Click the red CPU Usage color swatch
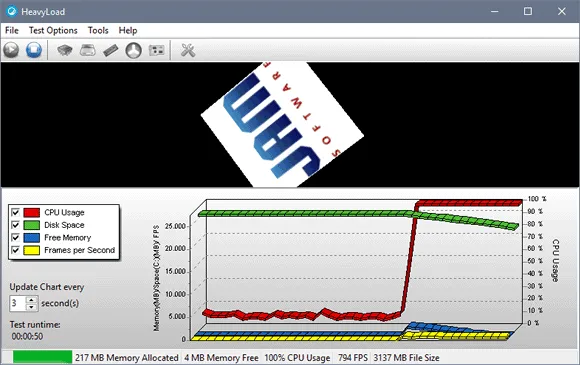This screenshot has width=580, height=365. tap(31, 212)
